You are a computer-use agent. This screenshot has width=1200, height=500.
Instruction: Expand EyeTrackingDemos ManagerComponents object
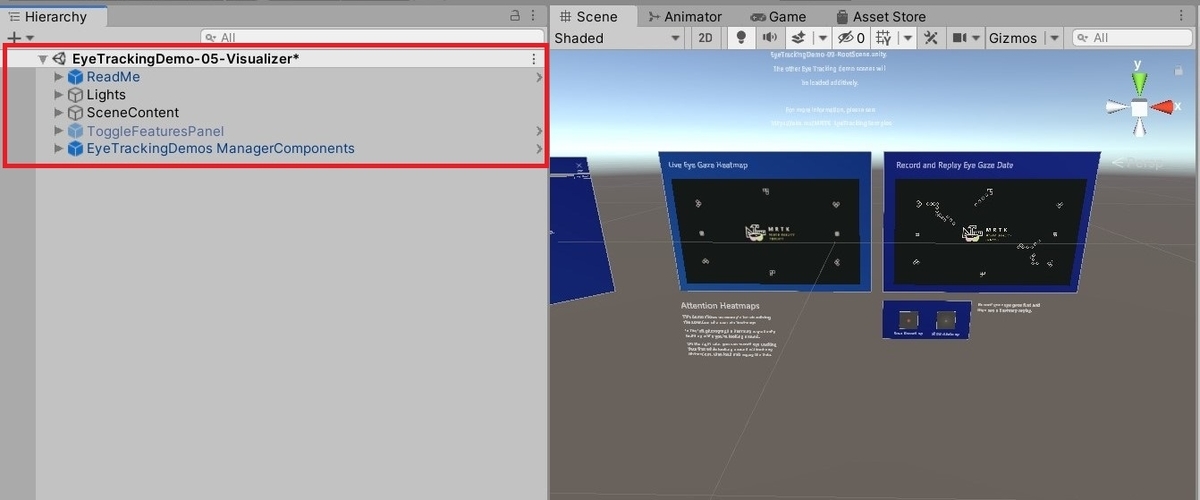[x=58, y=149]
